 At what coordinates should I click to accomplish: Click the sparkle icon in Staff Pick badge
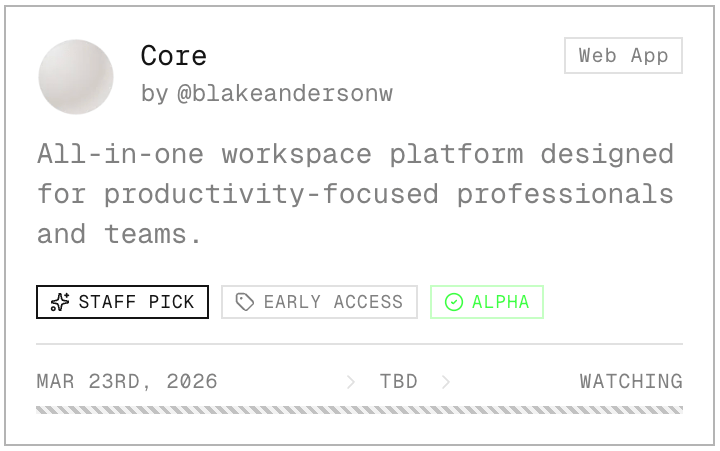click(59, 302)
